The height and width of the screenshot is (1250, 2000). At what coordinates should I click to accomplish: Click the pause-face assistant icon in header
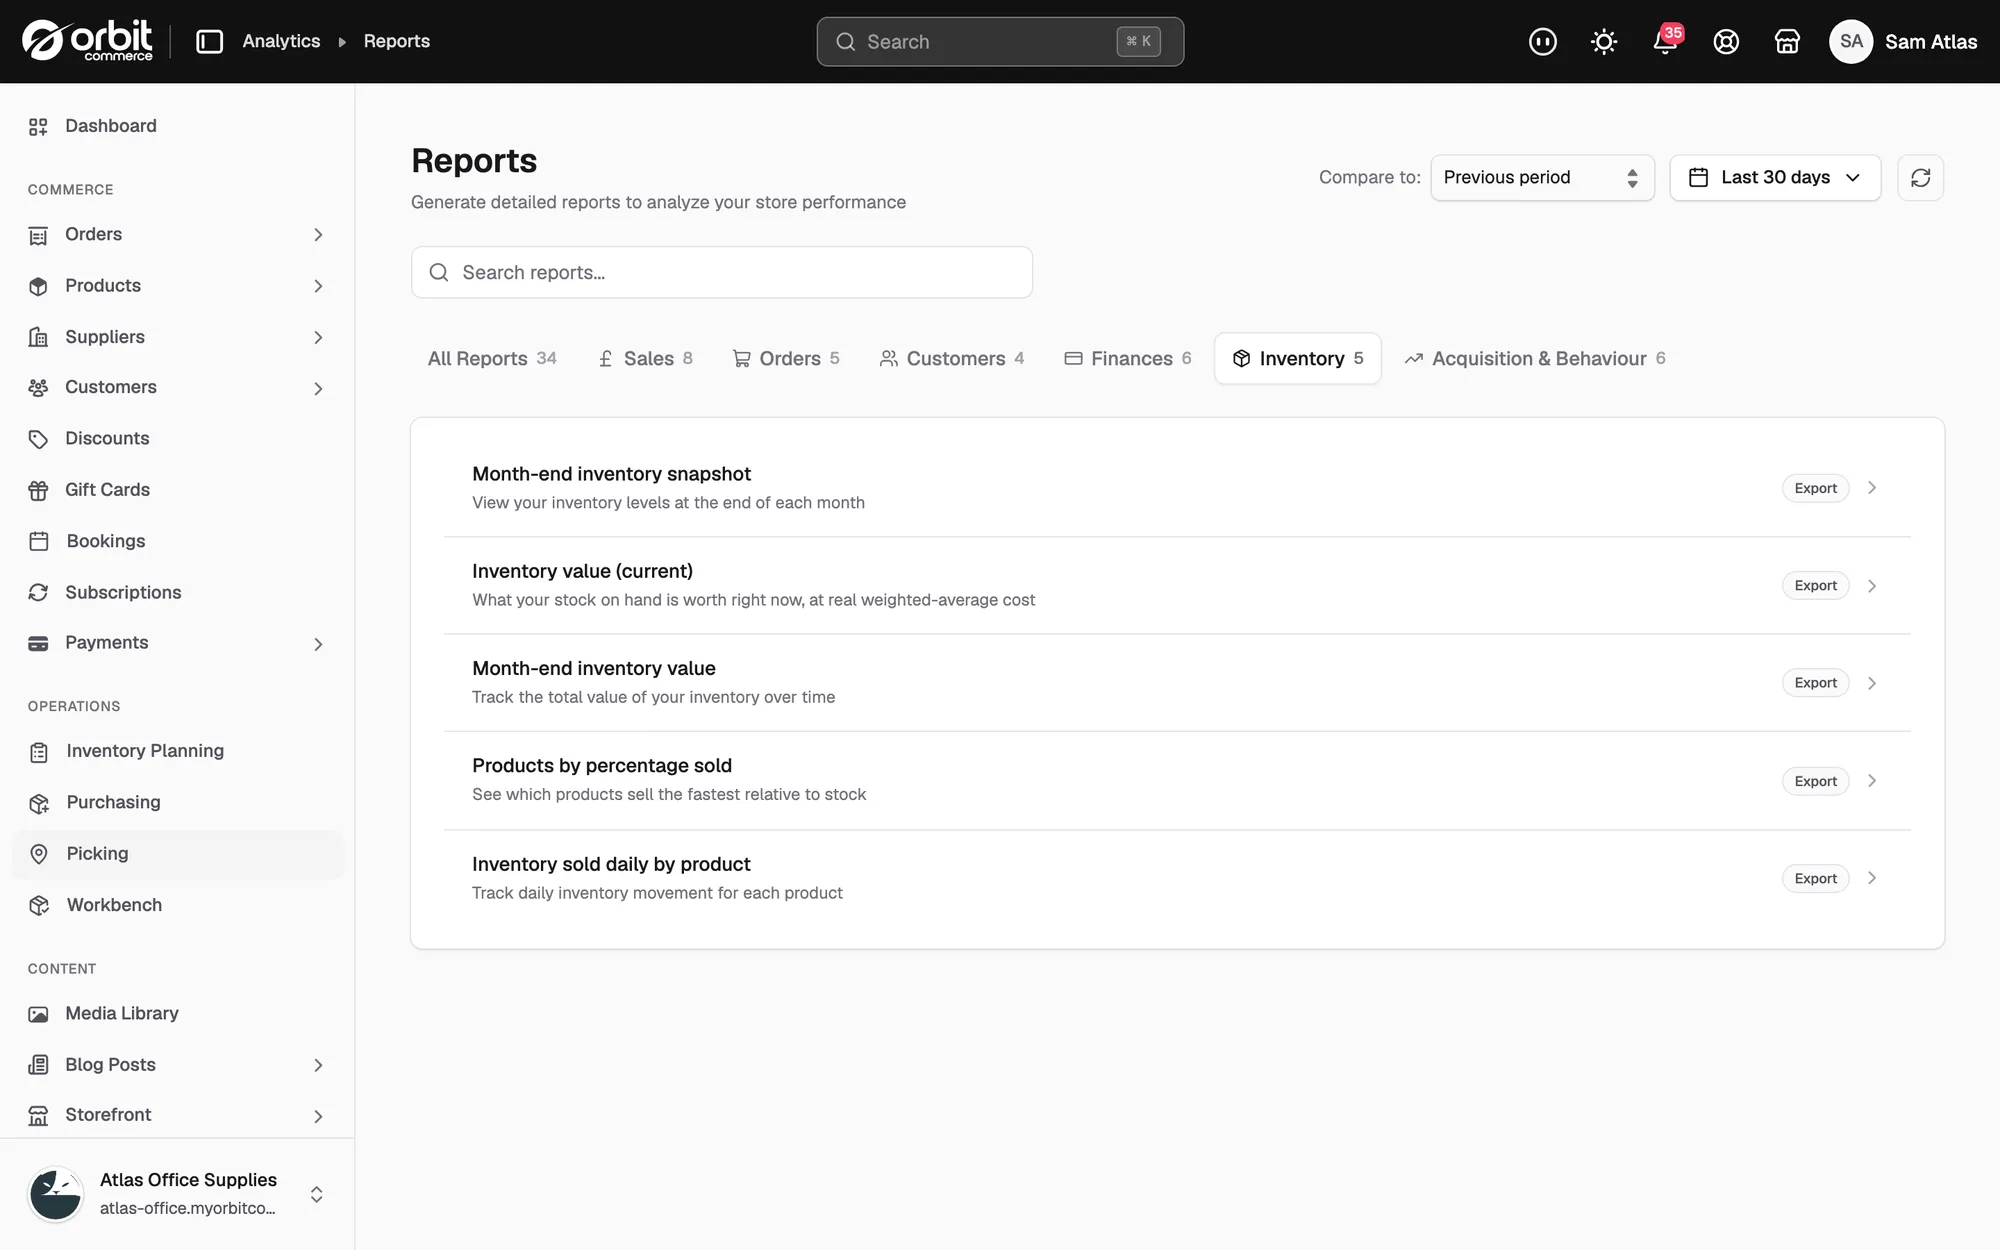point(1543,41)
